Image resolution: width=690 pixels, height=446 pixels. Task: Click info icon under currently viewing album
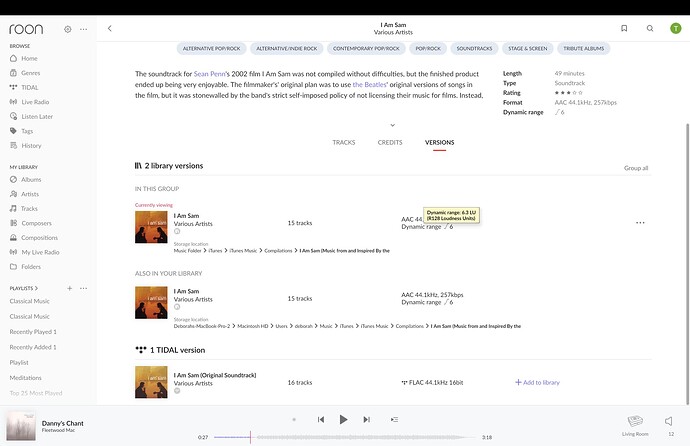click(177, 231)
